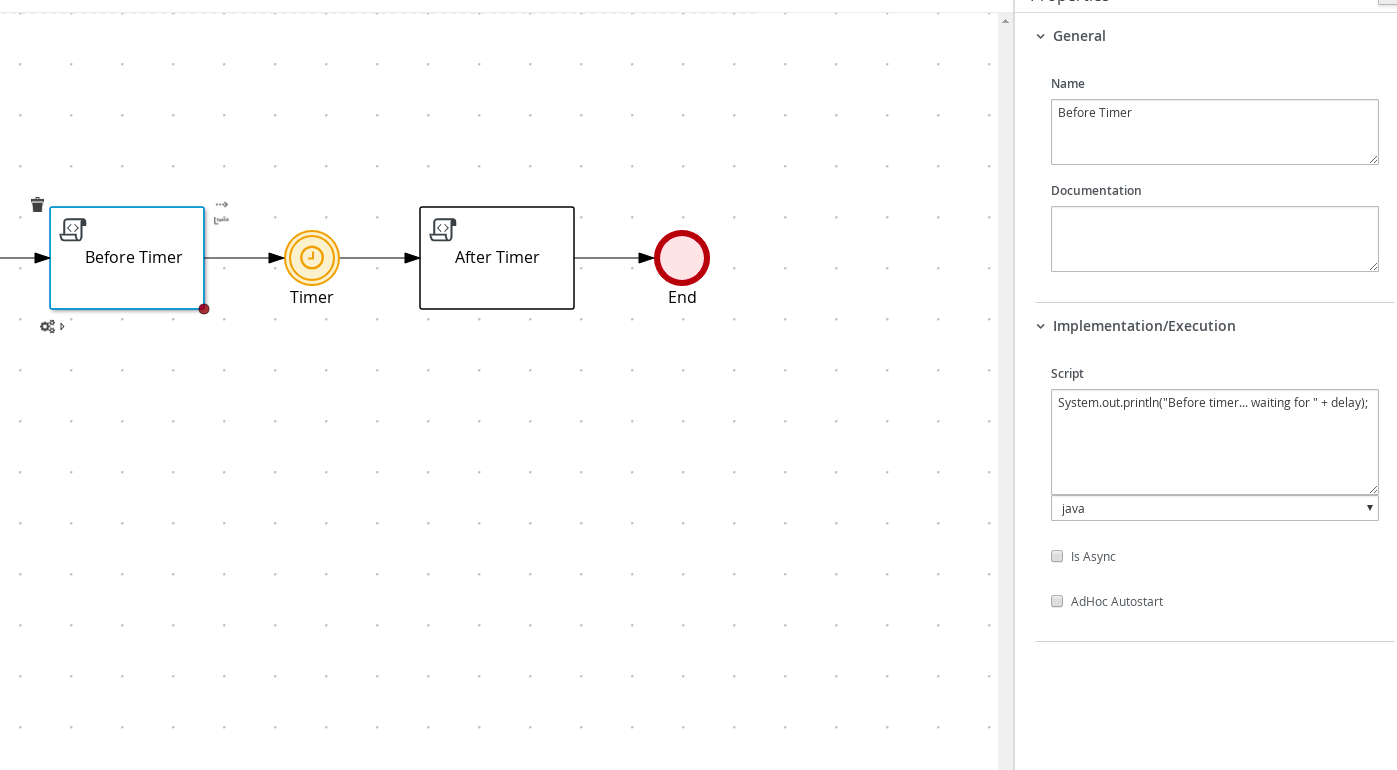Click the canvas vertical scrollbar
The width and height of the screenshot is (1397, 770).
(1006, 390)
